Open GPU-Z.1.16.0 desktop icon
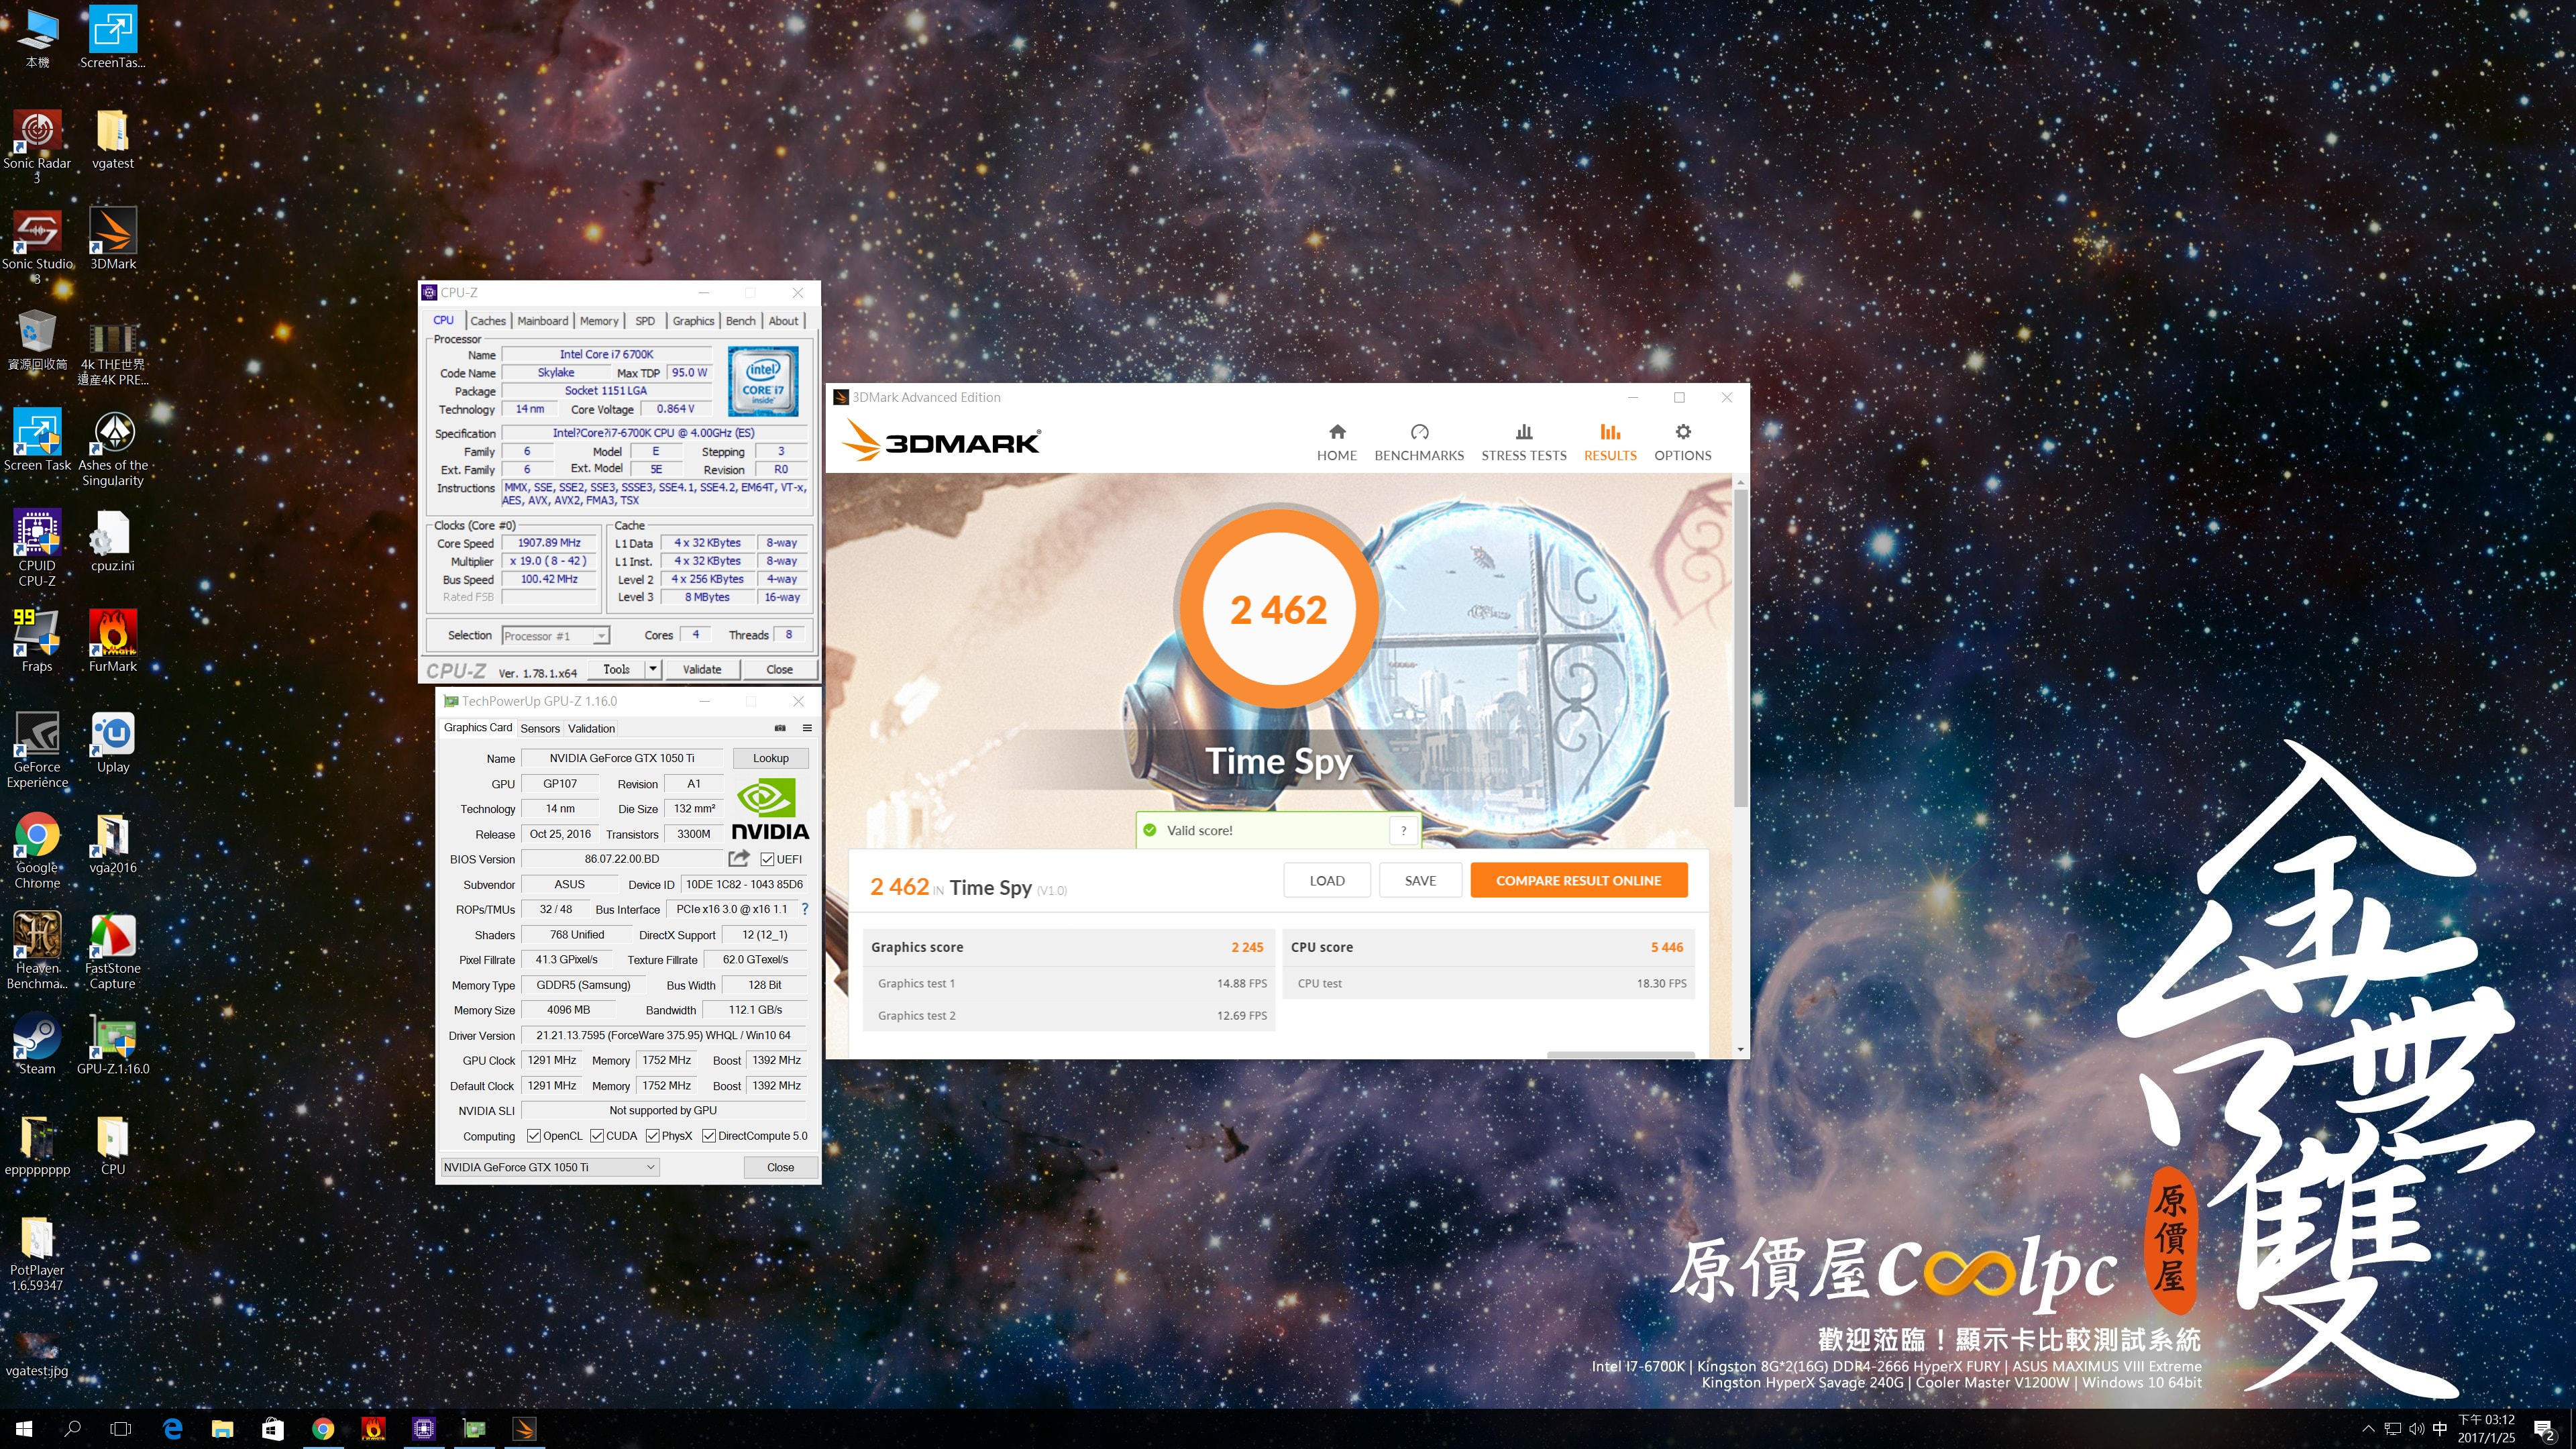 (113, 1045)
